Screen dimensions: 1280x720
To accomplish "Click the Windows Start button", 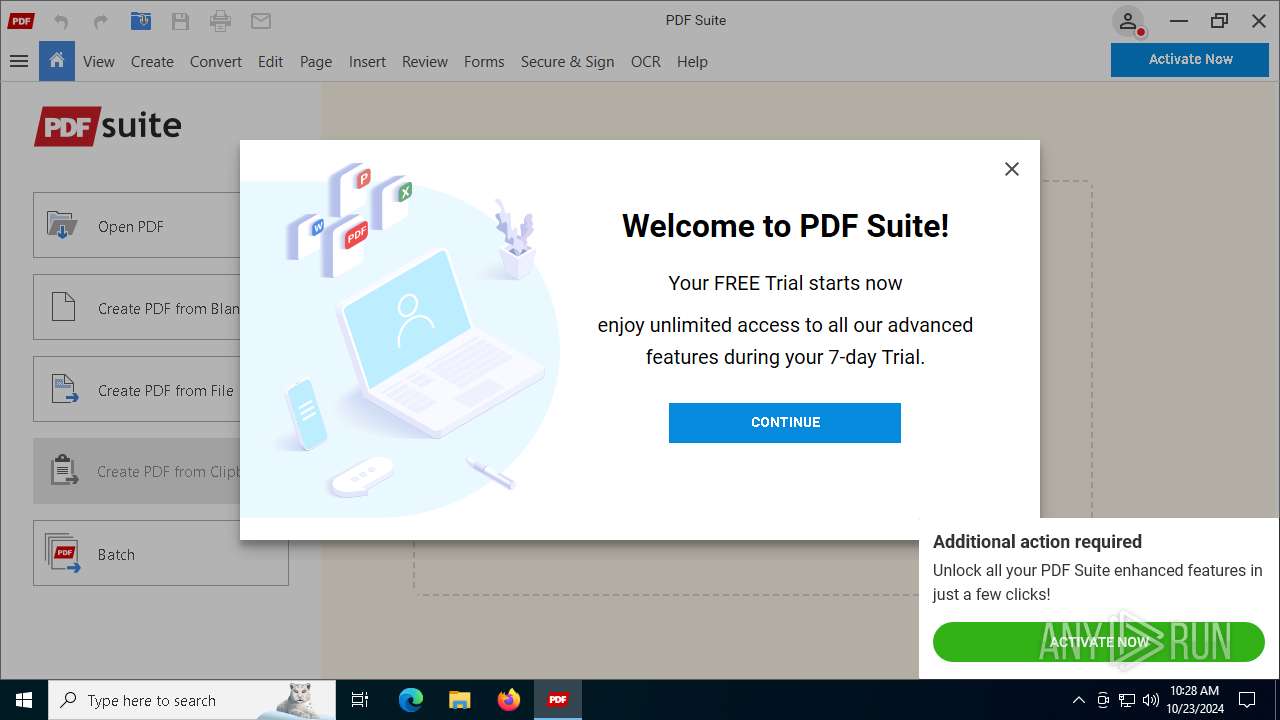I will [x=24, y=700].
